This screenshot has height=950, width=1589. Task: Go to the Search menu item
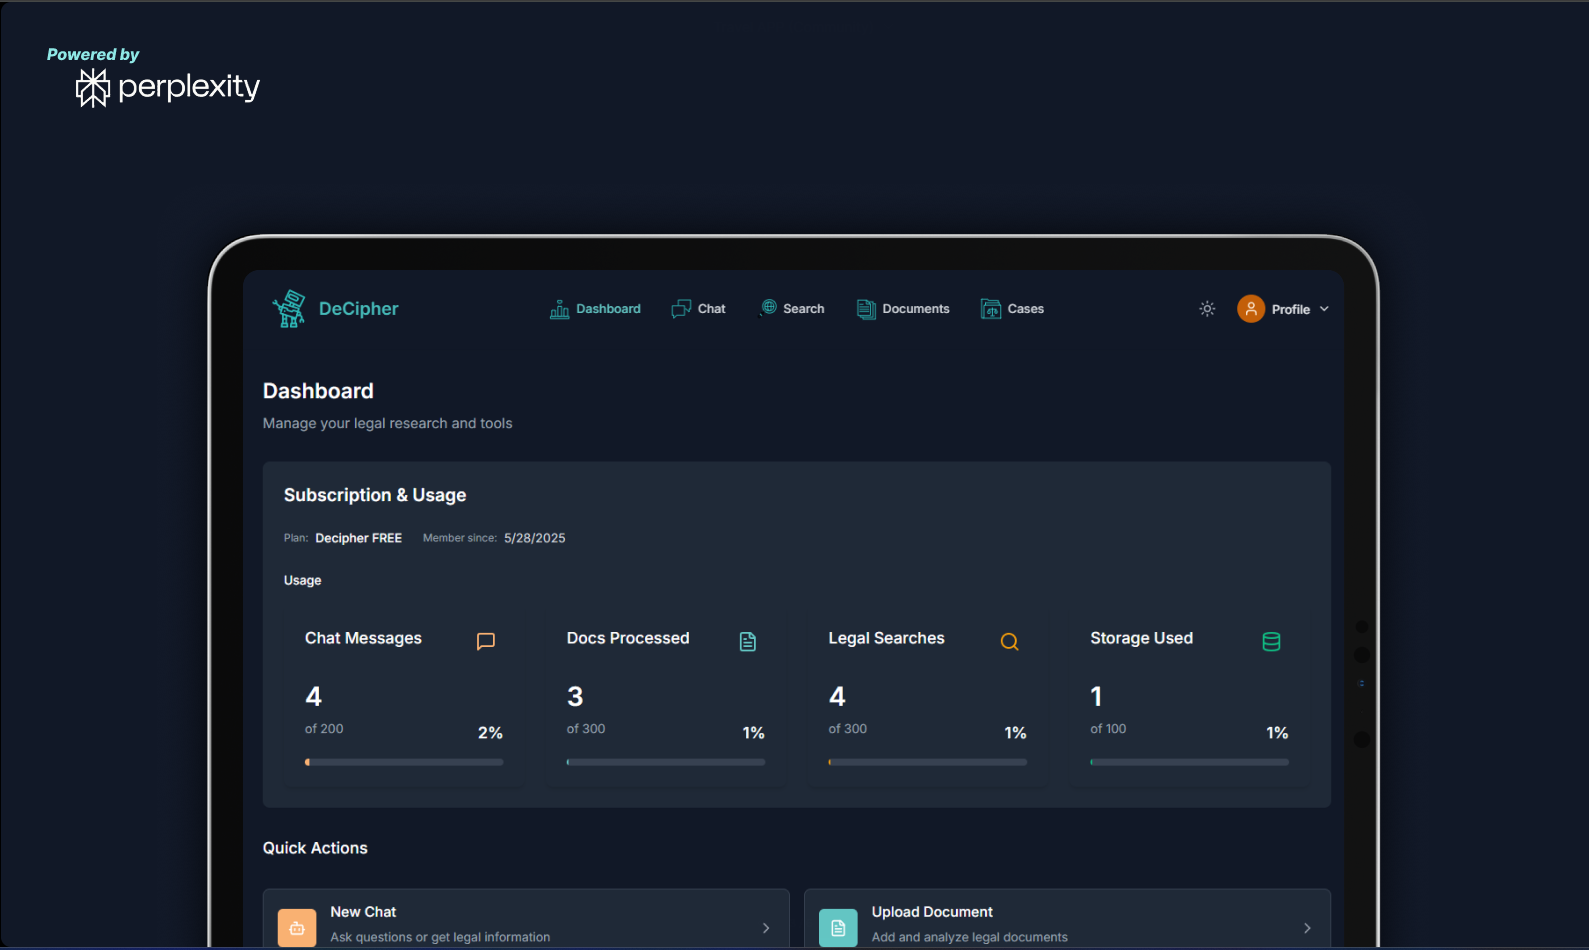pyautogui.click(x=793, y=309)
